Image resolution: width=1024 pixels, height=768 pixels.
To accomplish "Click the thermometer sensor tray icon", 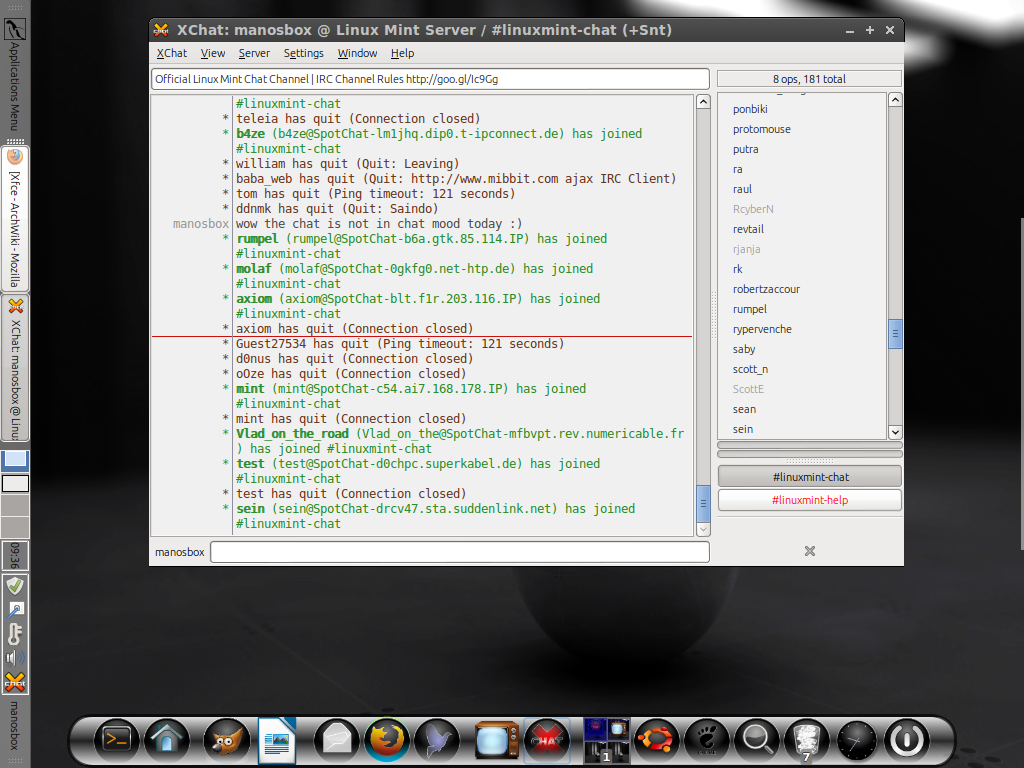I will click(x=14, y=633).
